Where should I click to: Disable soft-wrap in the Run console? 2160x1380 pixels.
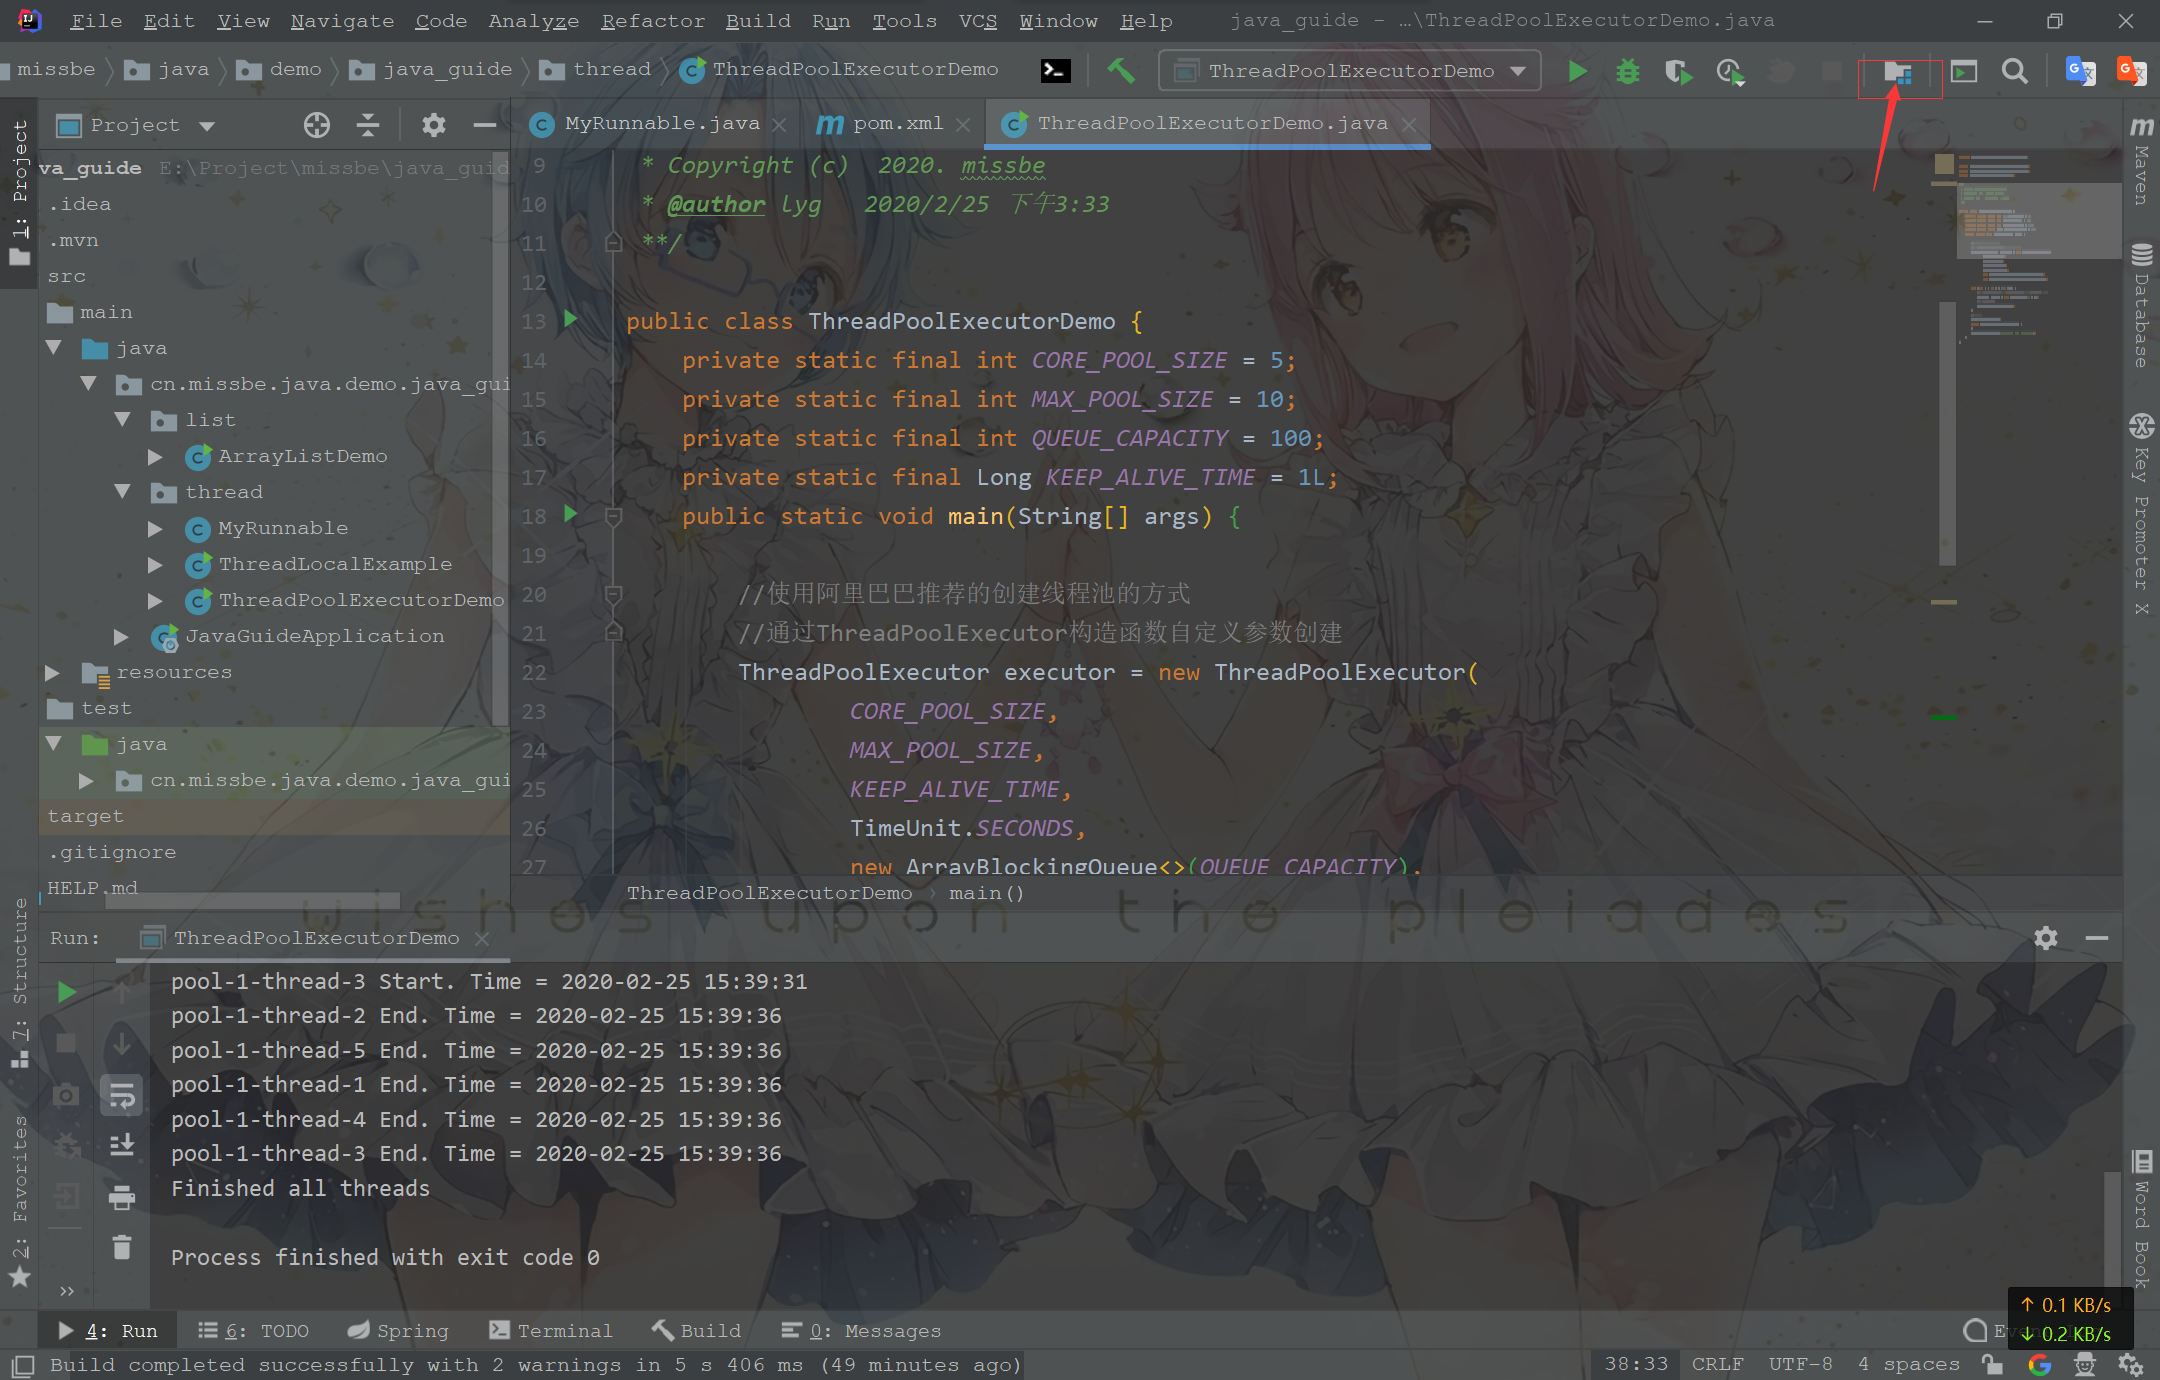[x=122, y=1095]
